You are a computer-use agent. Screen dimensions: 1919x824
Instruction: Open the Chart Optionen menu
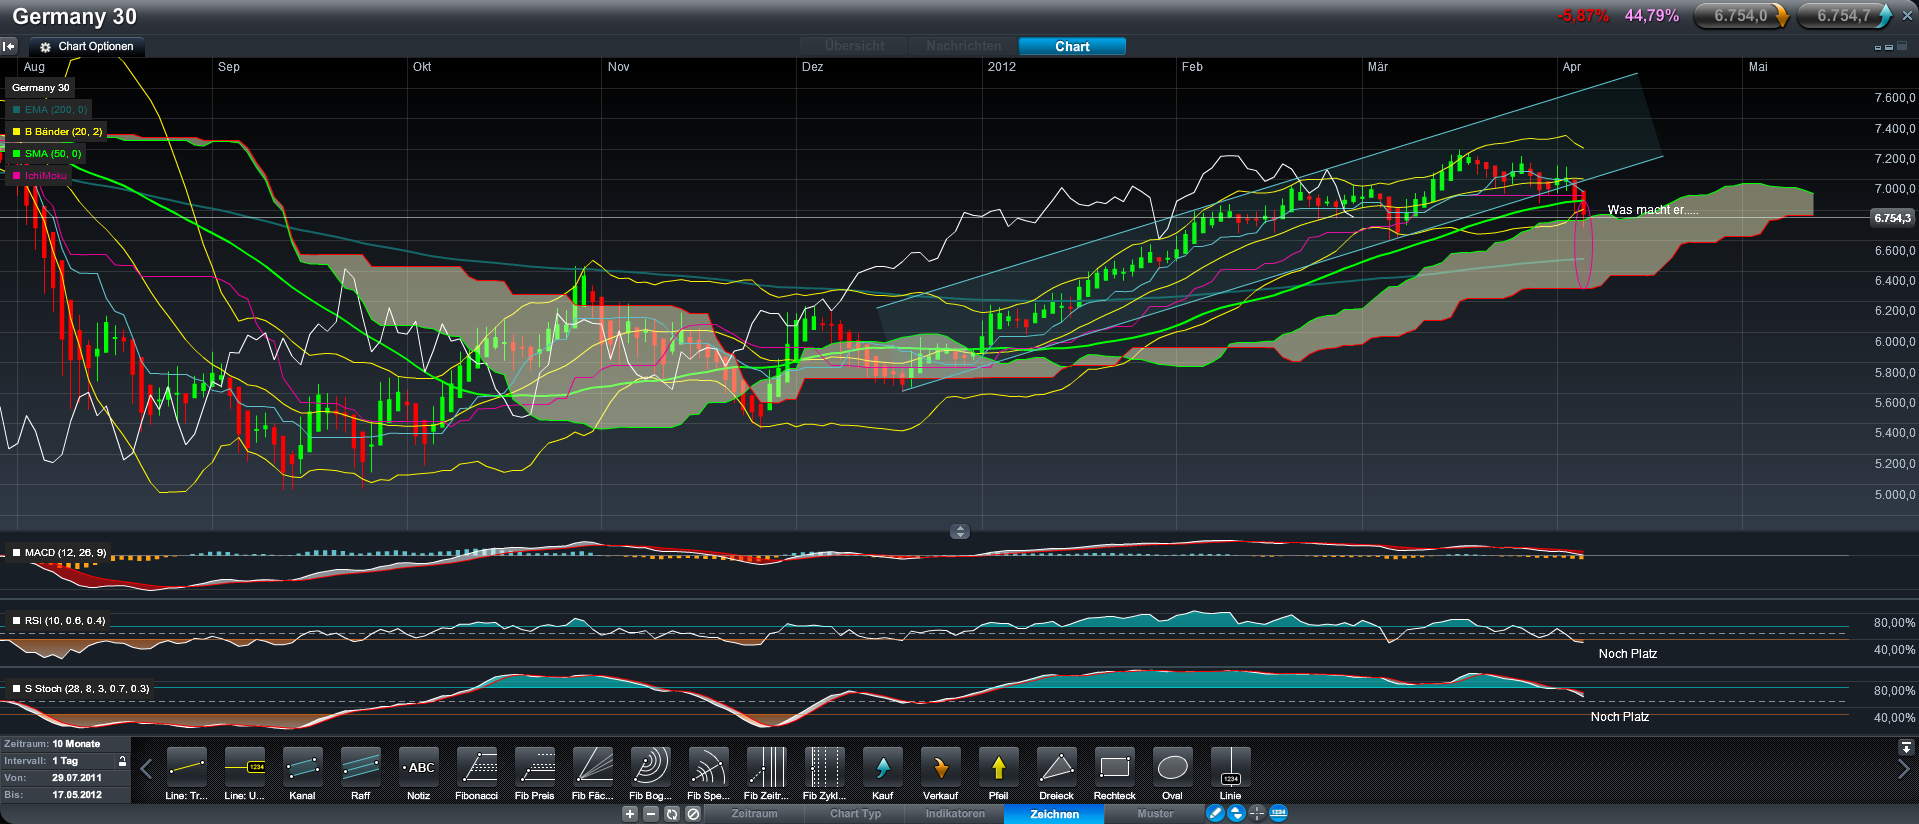click(x=87, y=46)
